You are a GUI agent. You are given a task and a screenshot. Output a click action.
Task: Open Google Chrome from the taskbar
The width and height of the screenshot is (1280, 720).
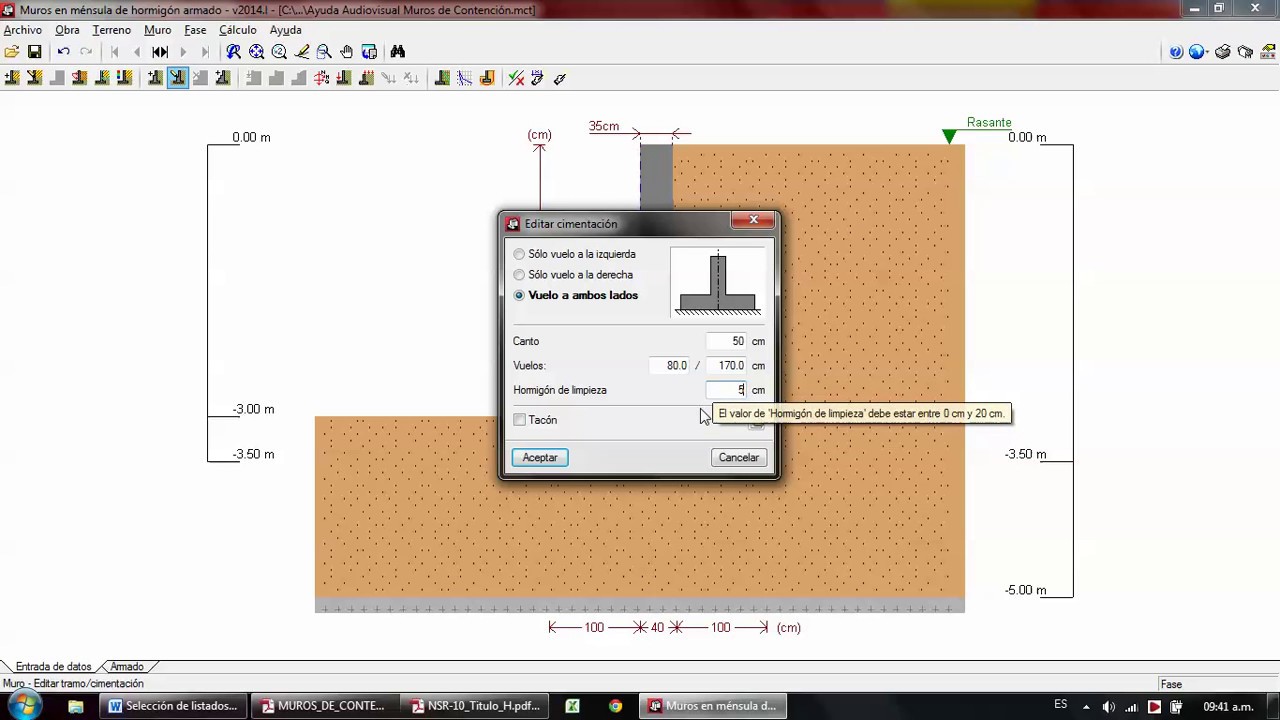615,706
